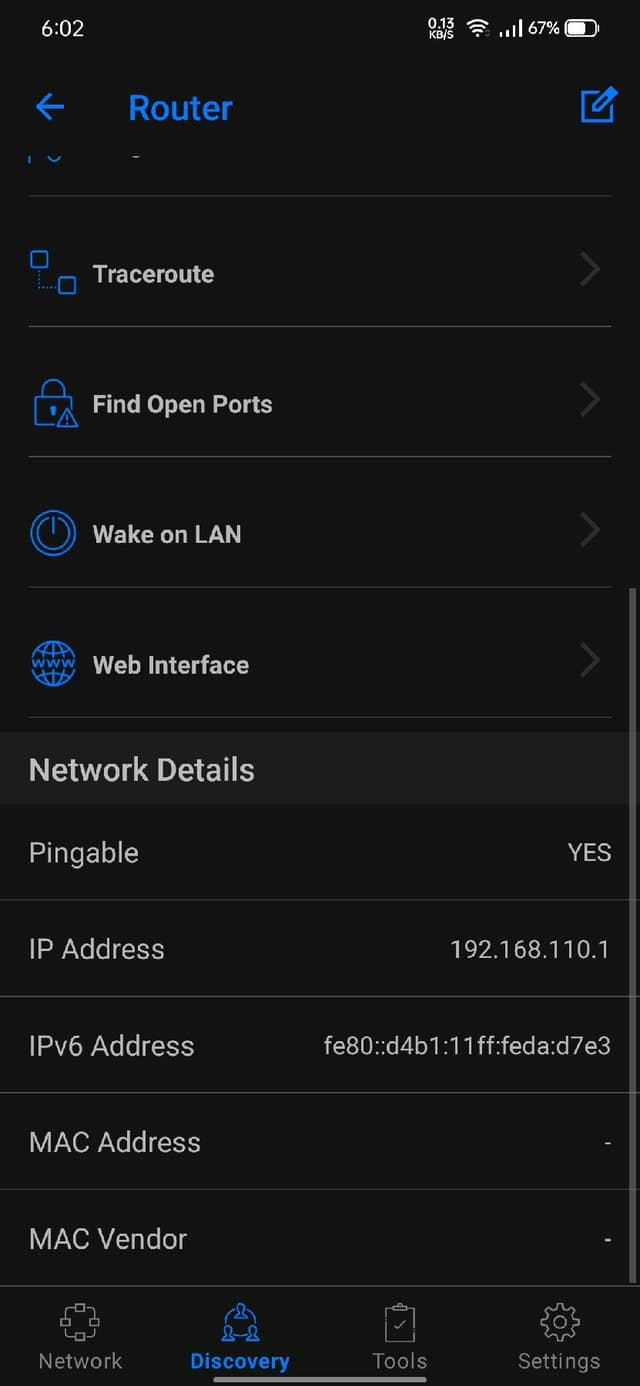Tap the back arrow icon
Image resolution: width=640 pixels, height=1386 pixels.
click(x=50, y=107)
